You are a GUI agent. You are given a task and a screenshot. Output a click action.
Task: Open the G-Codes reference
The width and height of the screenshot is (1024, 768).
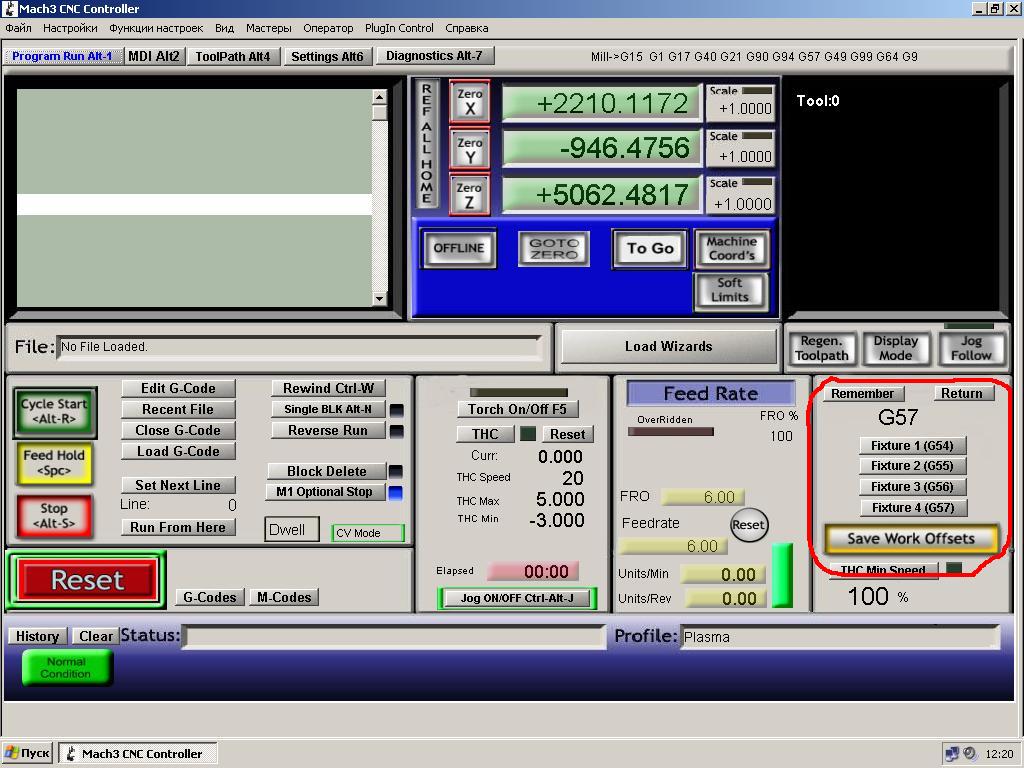210,597
